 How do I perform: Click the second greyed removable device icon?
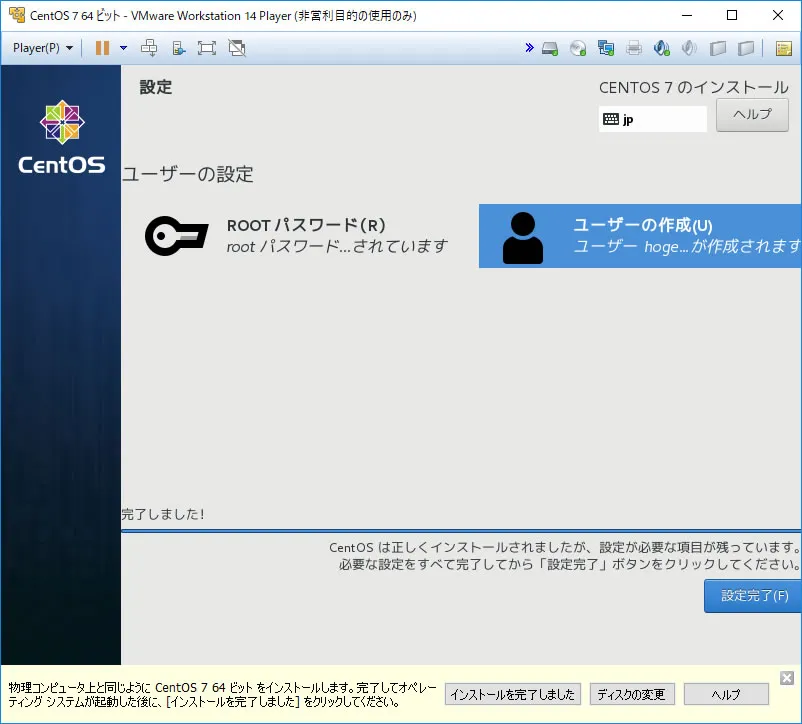[x=746, y=49]
